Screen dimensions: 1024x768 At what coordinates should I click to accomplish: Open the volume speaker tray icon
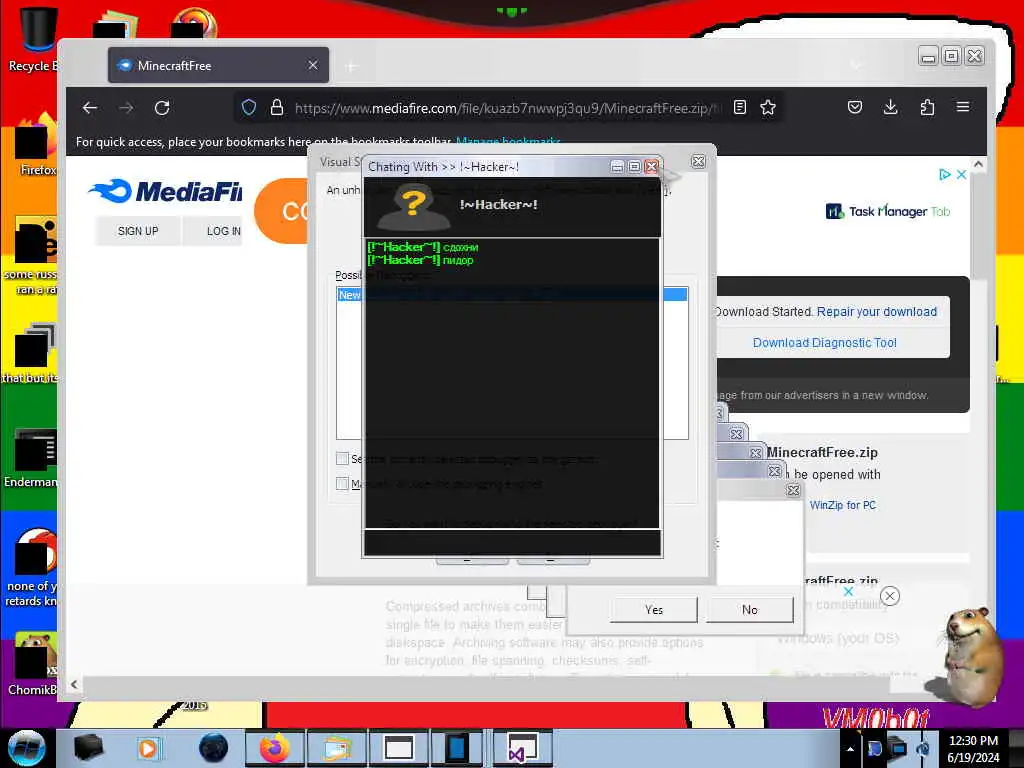923,749
